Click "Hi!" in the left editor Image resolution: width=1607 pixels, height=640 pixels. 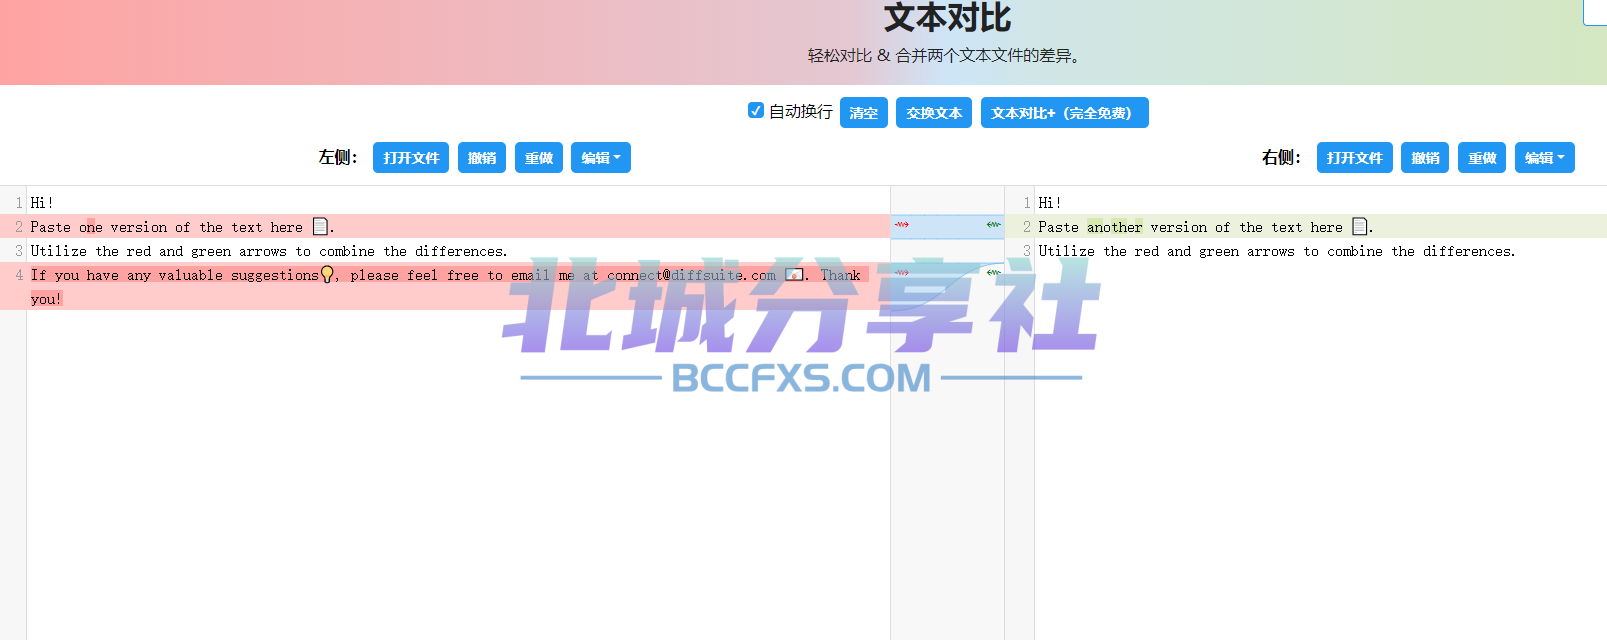(42, 203)
